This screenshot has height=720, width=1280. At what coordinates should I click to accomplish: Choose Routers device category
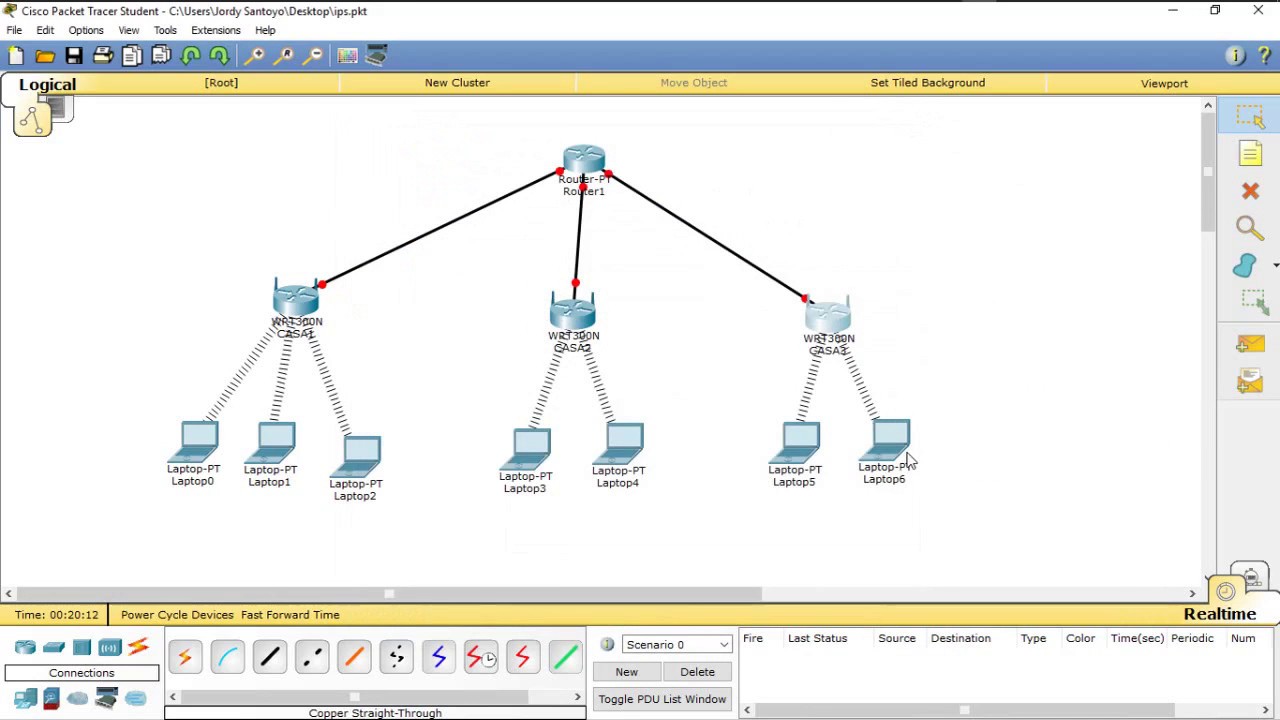pos(25,647)
